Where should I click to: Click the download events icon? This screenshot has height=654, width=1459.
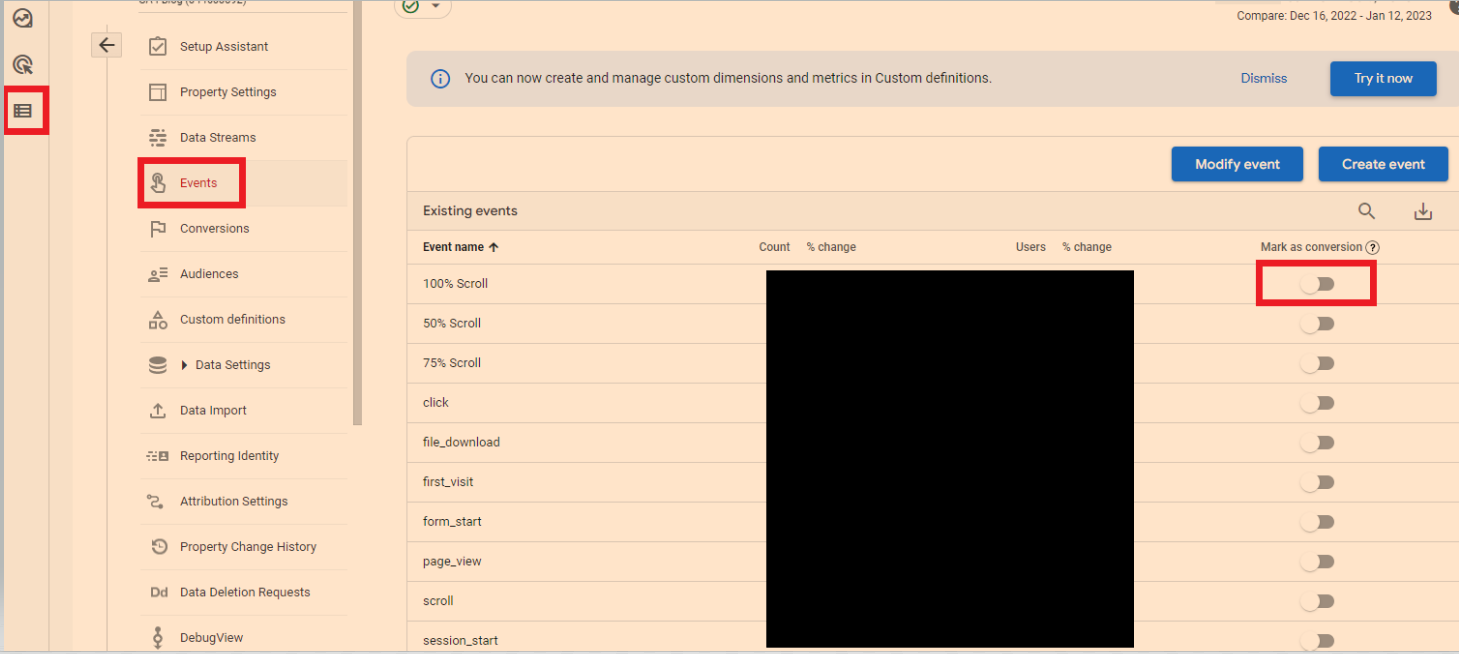click(x=1423, y=211)
